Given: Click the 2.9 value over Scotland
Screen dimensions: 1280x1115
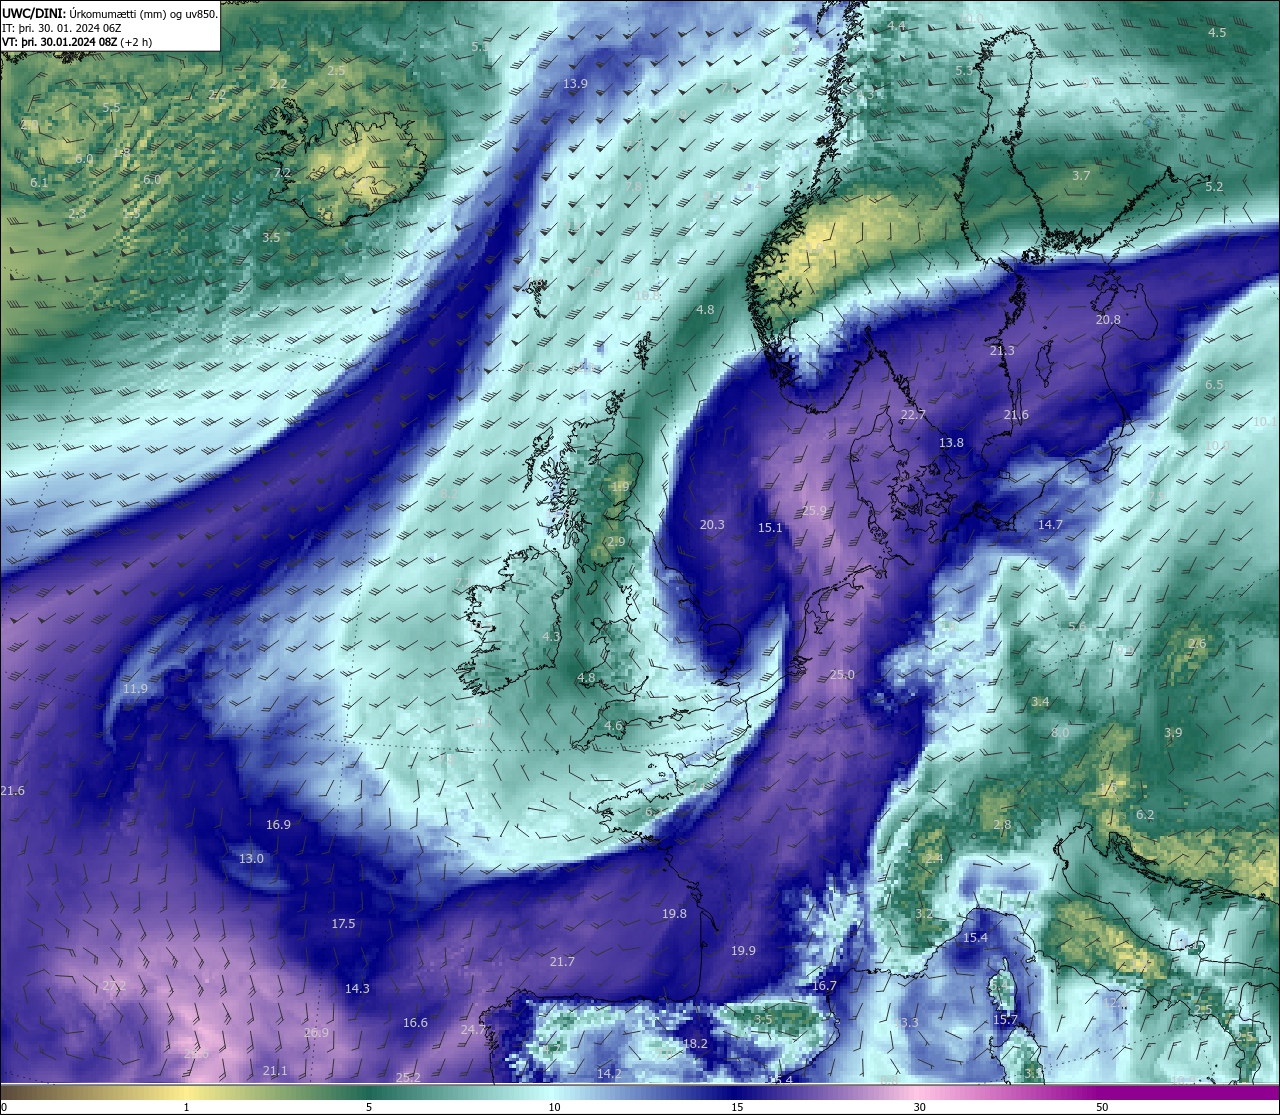Looking at the screenshot, I should pyautogui.click(x=616, y=542).
